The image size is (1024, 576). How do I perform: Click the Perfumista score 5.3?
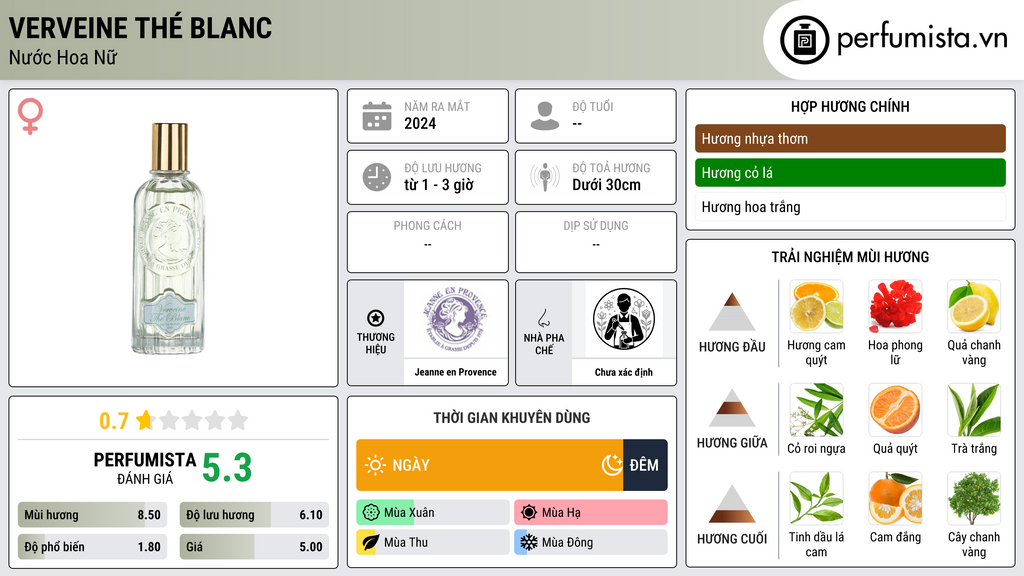point(227,468)
